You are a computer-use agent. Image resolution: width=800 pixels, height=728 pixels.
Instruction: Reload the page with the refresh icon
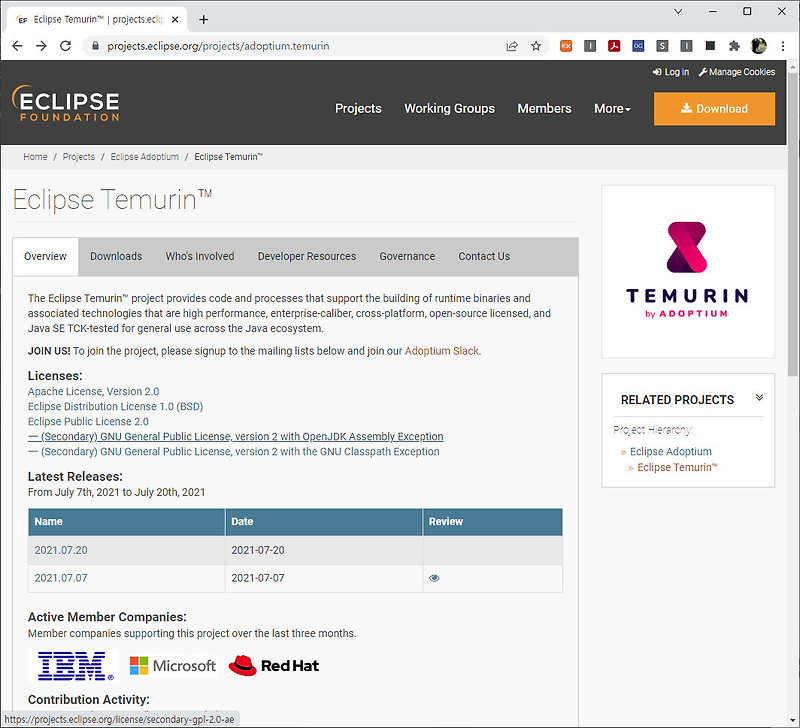tap(65, 46)
